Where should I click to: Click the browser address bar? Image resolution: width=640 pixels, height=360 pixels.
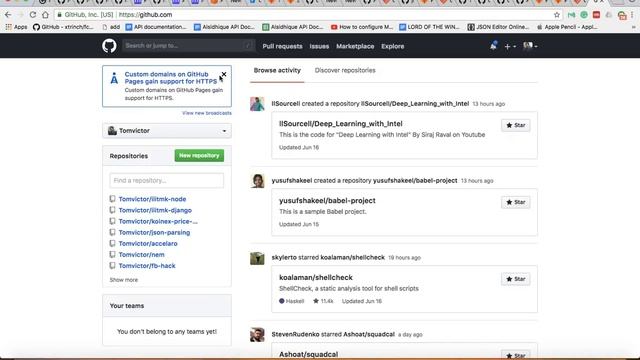[308, 15]
